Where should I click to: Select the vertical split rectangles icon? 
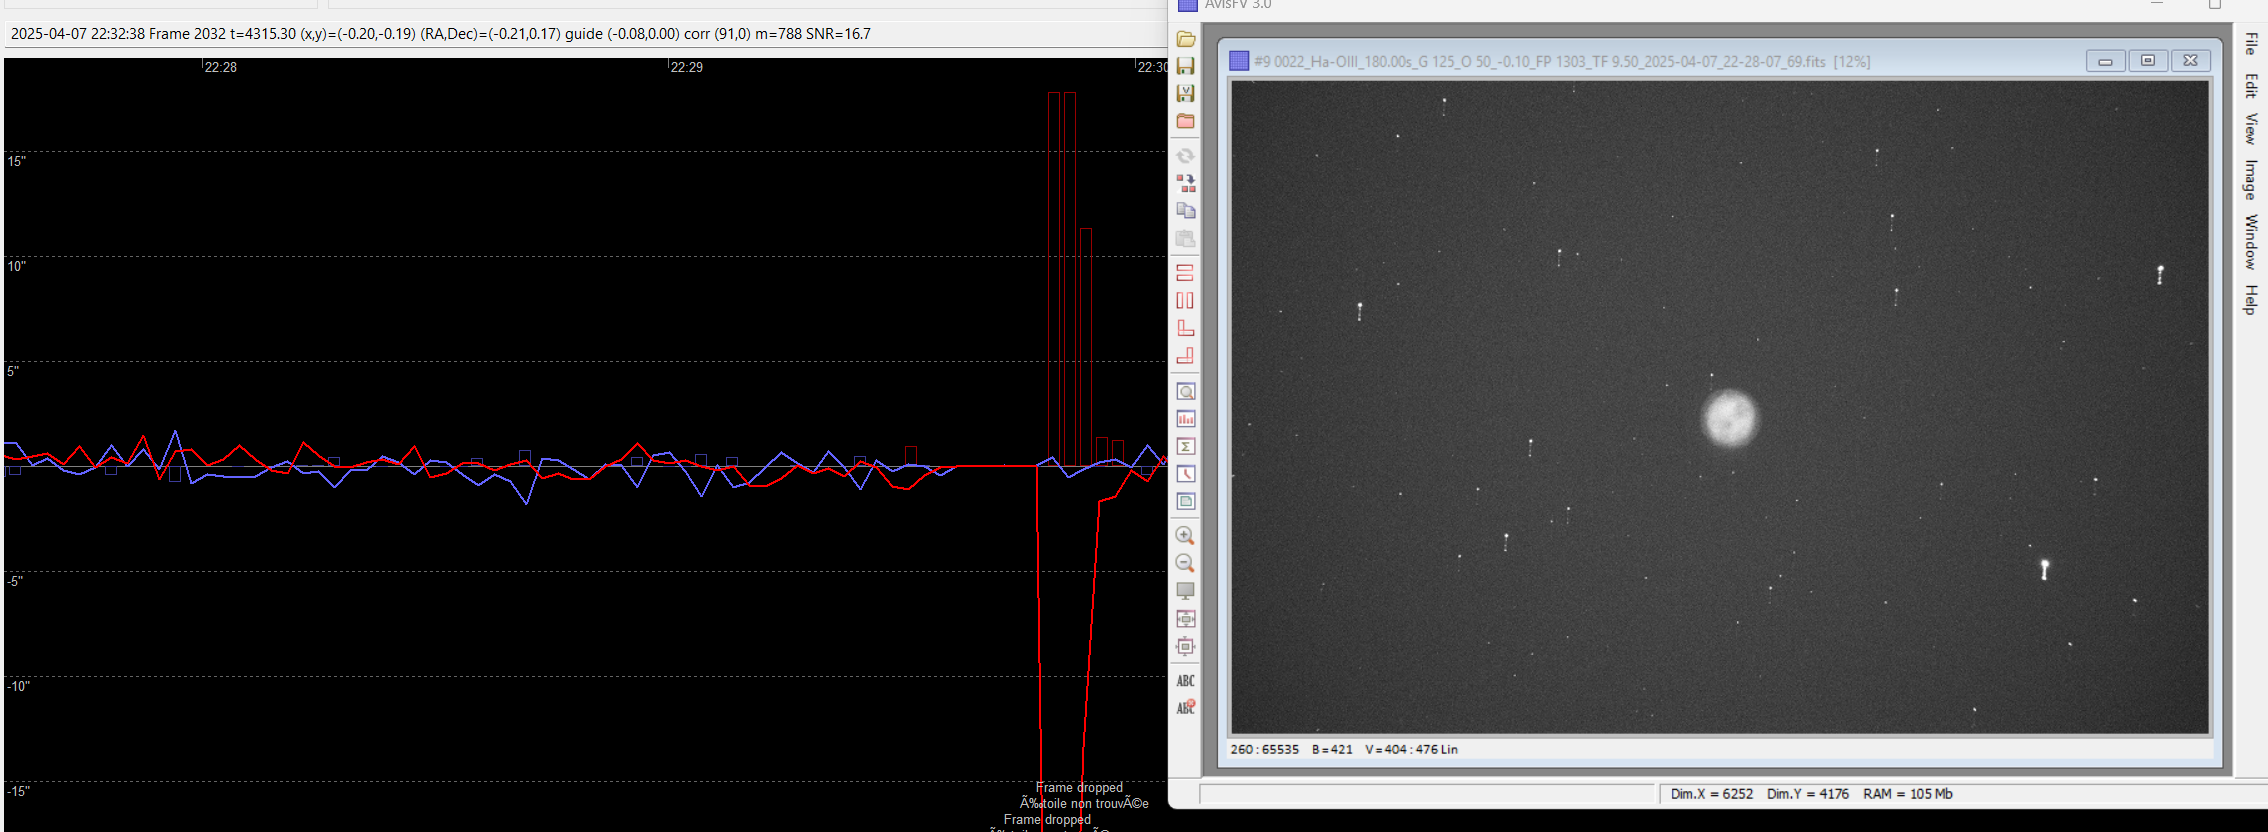pos(1185,300)
